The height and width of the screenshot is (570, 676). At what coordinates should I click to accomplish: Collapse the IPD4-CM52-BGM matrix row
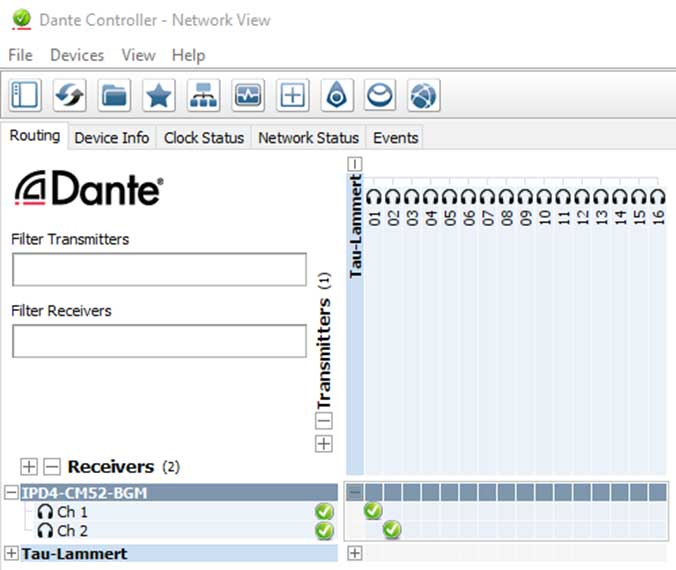[355, 492]
